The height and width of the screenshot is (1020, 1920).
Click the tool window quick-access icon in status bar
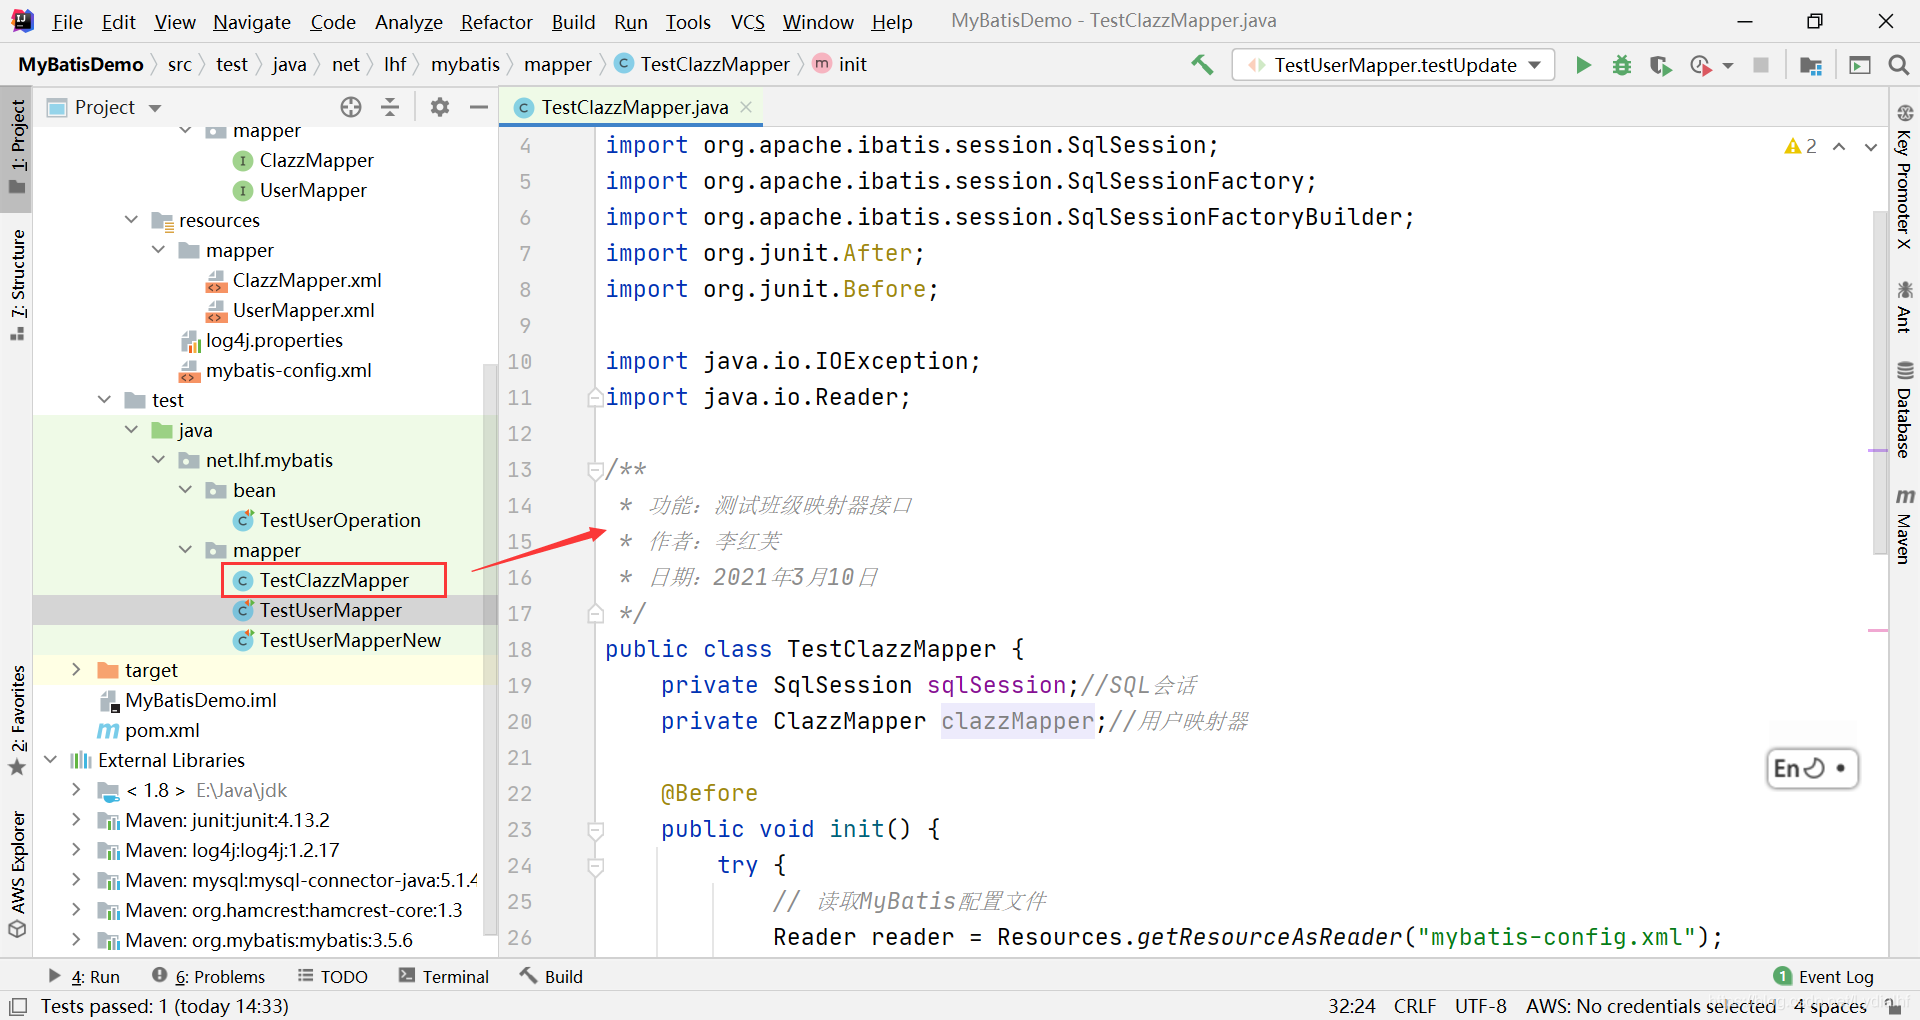pyautogui.click(x=17, y=1006)
